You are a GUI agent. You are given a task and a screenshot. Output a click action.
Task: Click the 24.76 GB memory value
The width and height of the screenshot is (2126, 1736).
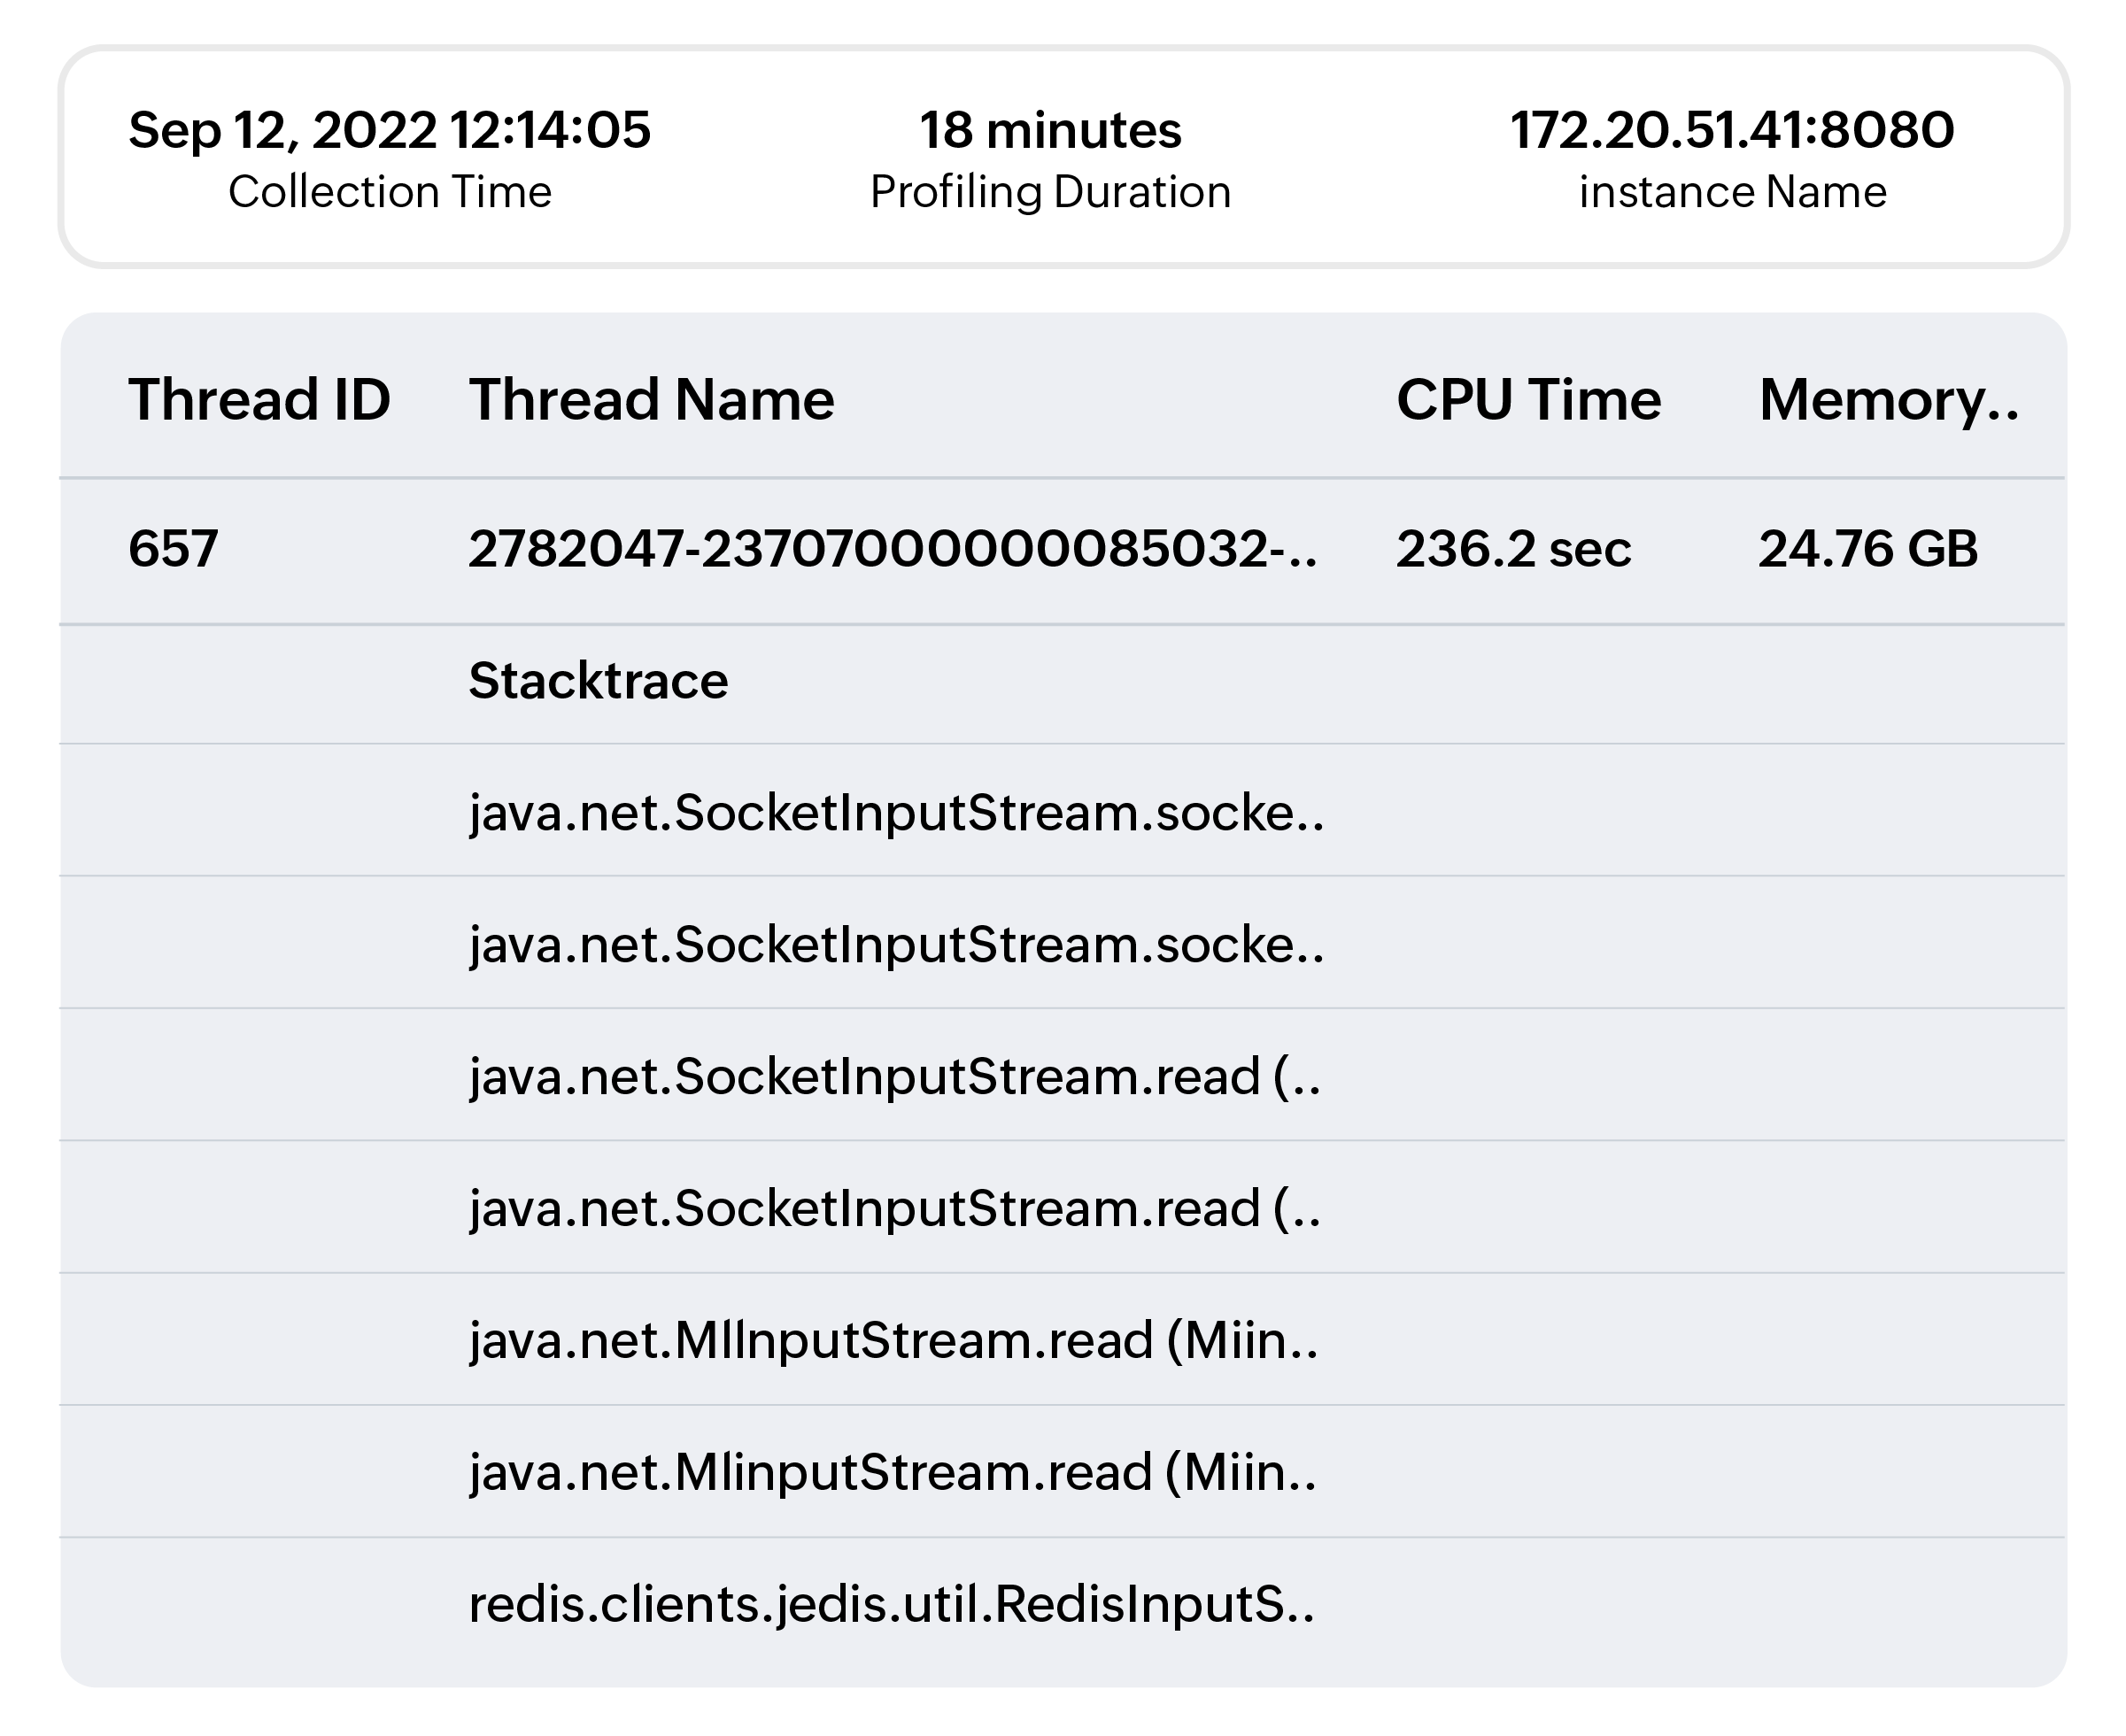[x=1868, y=549]
